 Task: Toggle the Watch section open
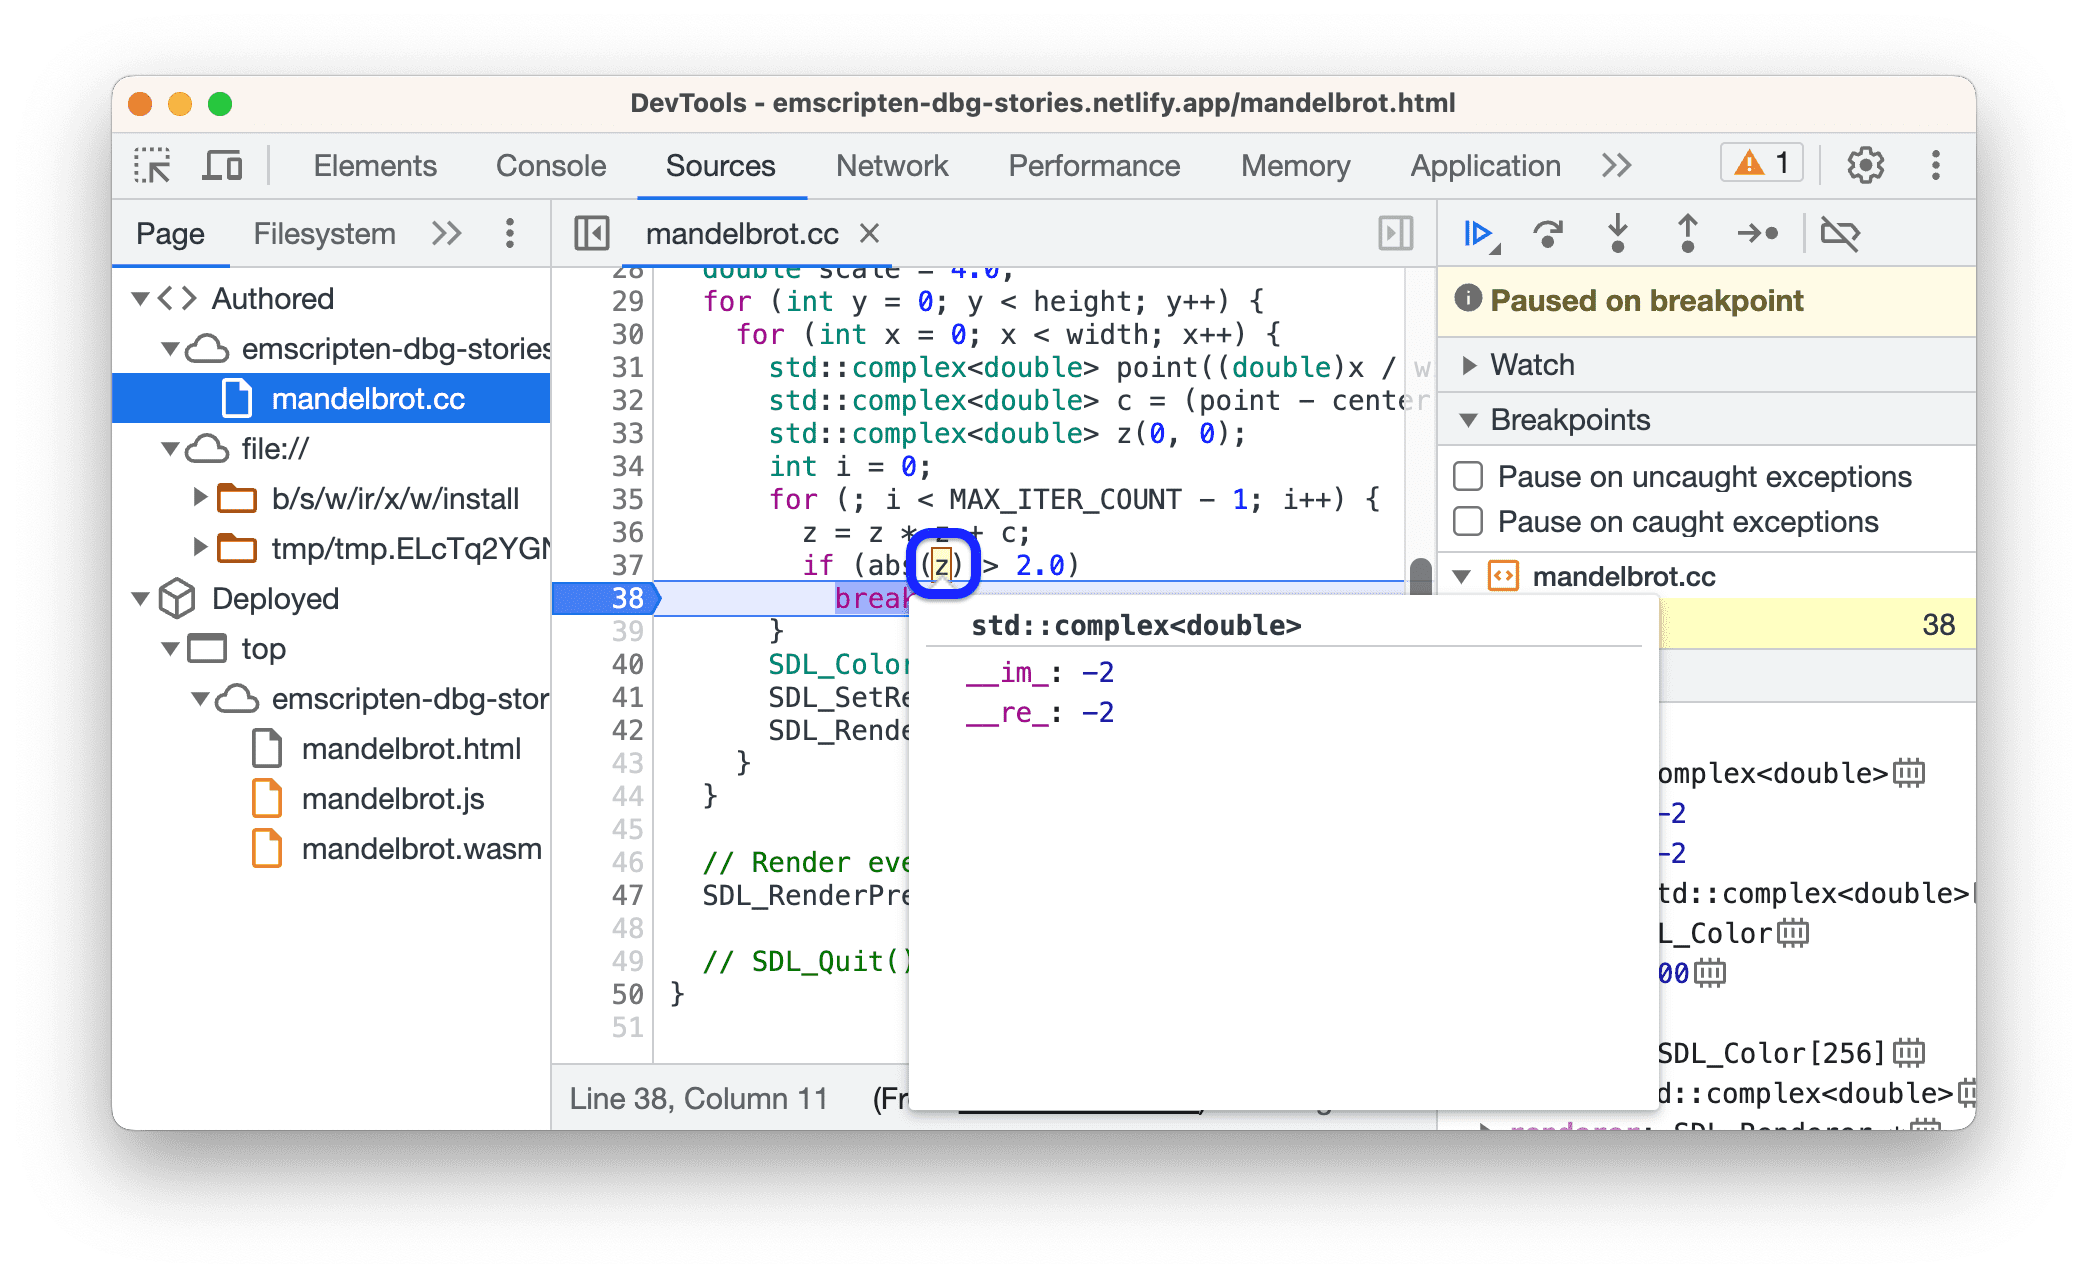tap(1472, 364)
